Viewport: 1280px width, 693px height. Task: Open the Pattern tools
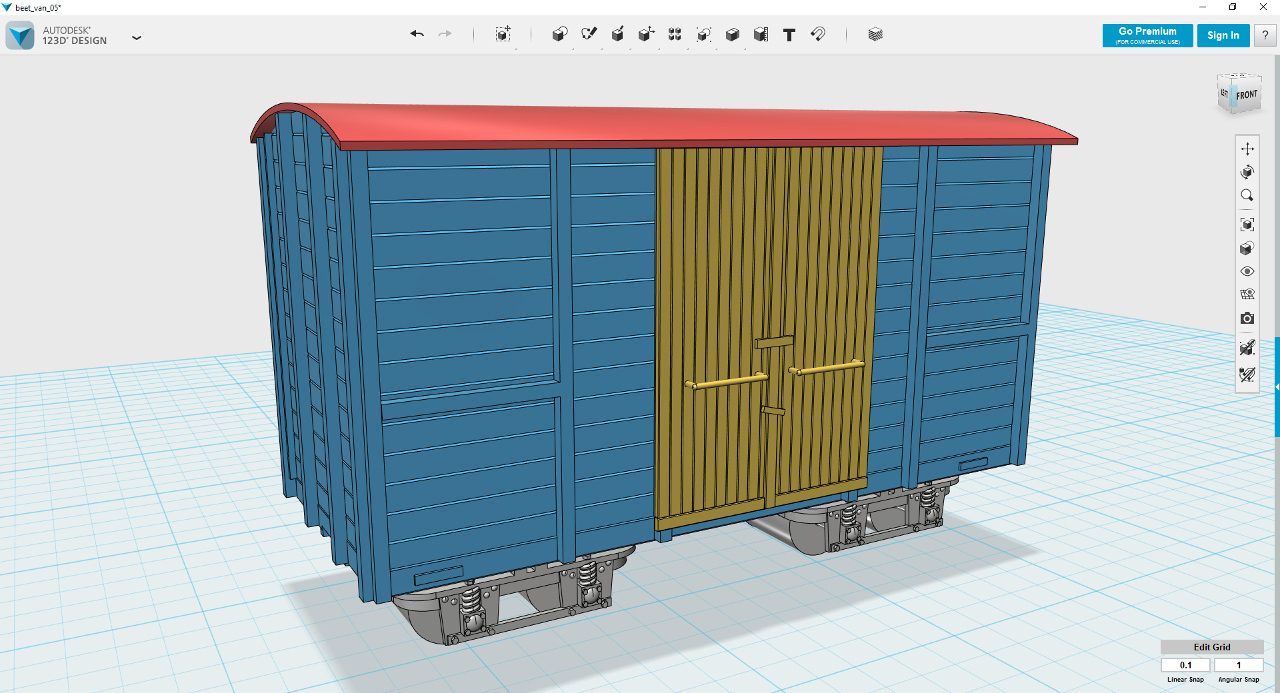point(675,34)
